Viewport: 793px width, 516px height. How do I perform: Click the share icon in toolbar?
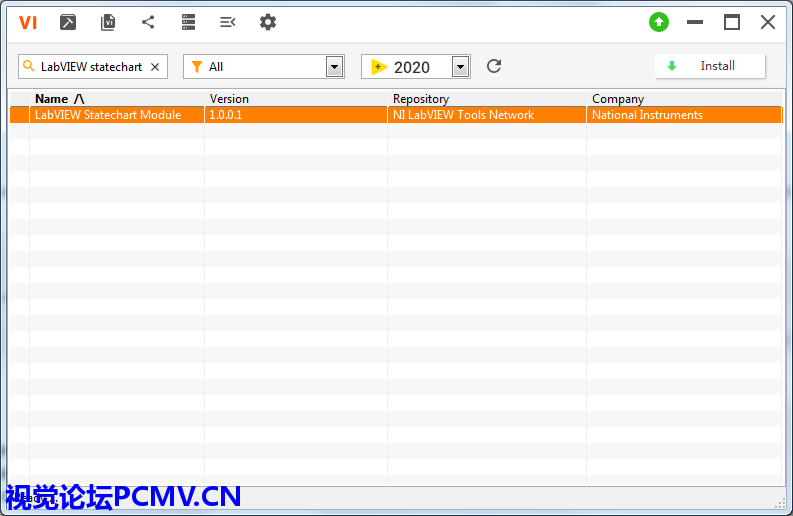click(x=148, y=22)
